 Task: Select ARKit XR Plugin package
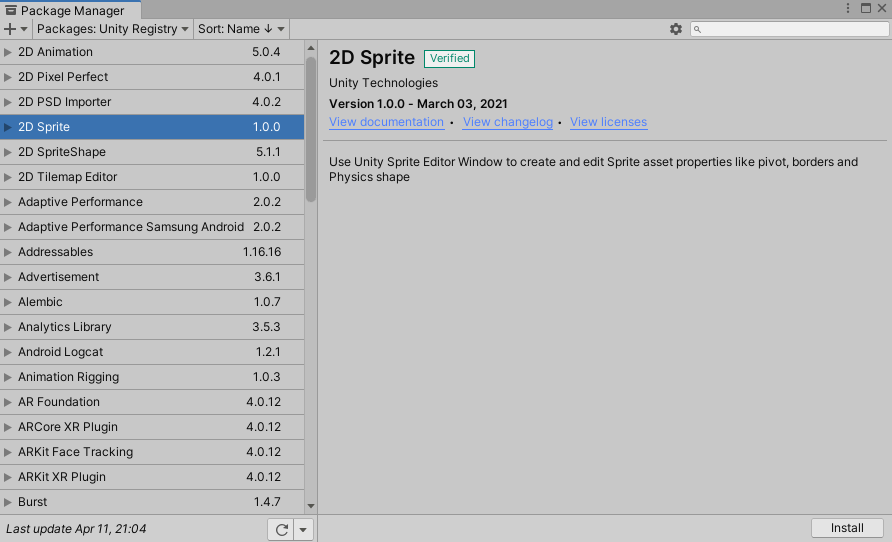pyautogui.click(x=152, y=477)
